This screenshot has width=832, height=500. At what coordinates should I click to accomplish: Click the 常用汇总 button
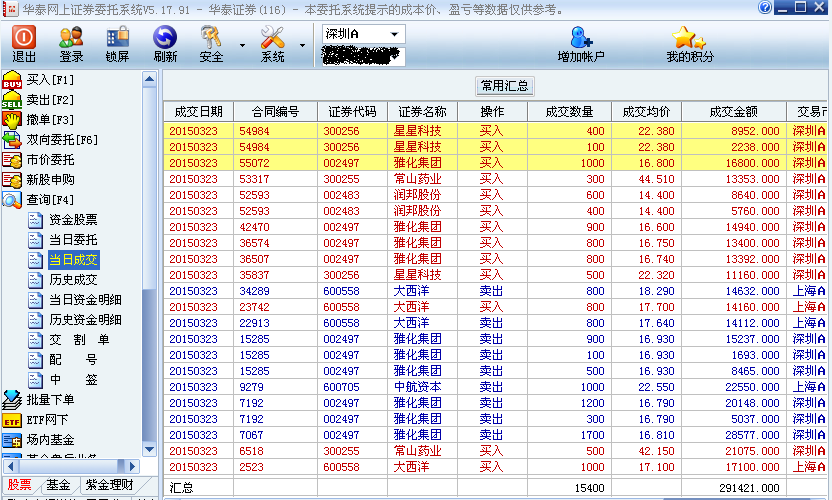click(505, 86)
